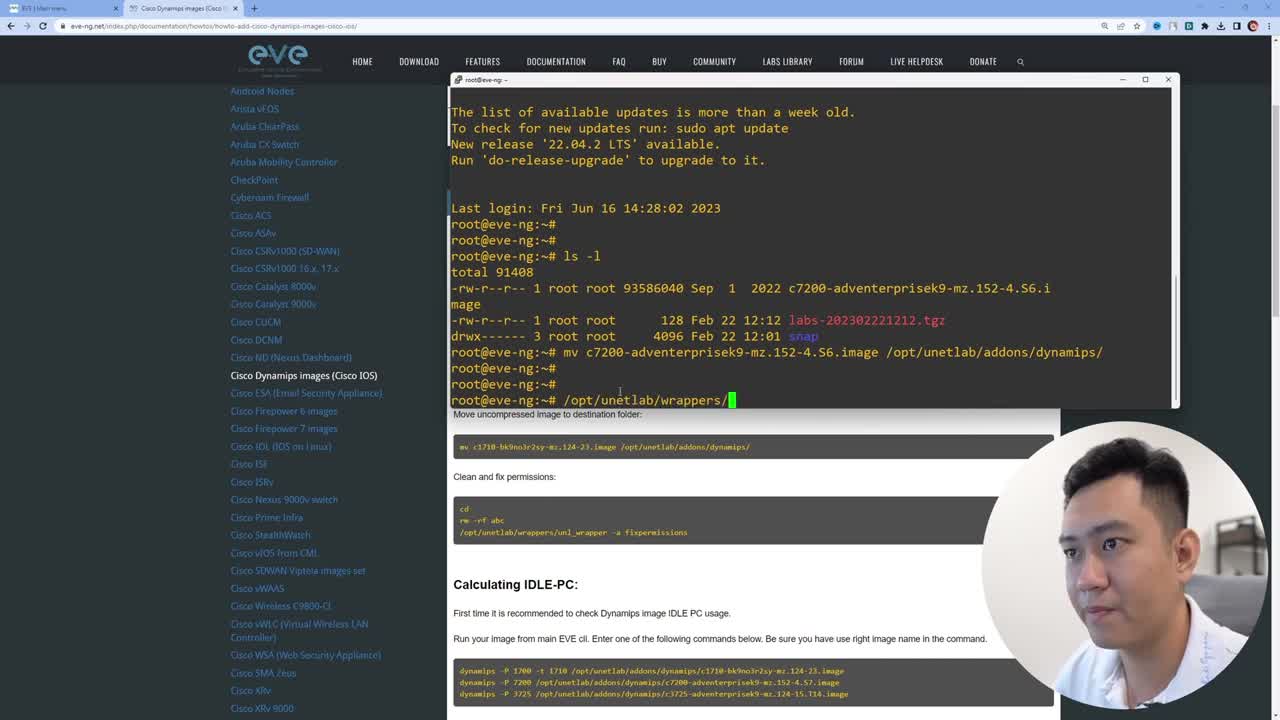Open Cisco ND (Nexus Dashboard) sidebar link
The image size is (1280, 720).
tap(291, 358)
